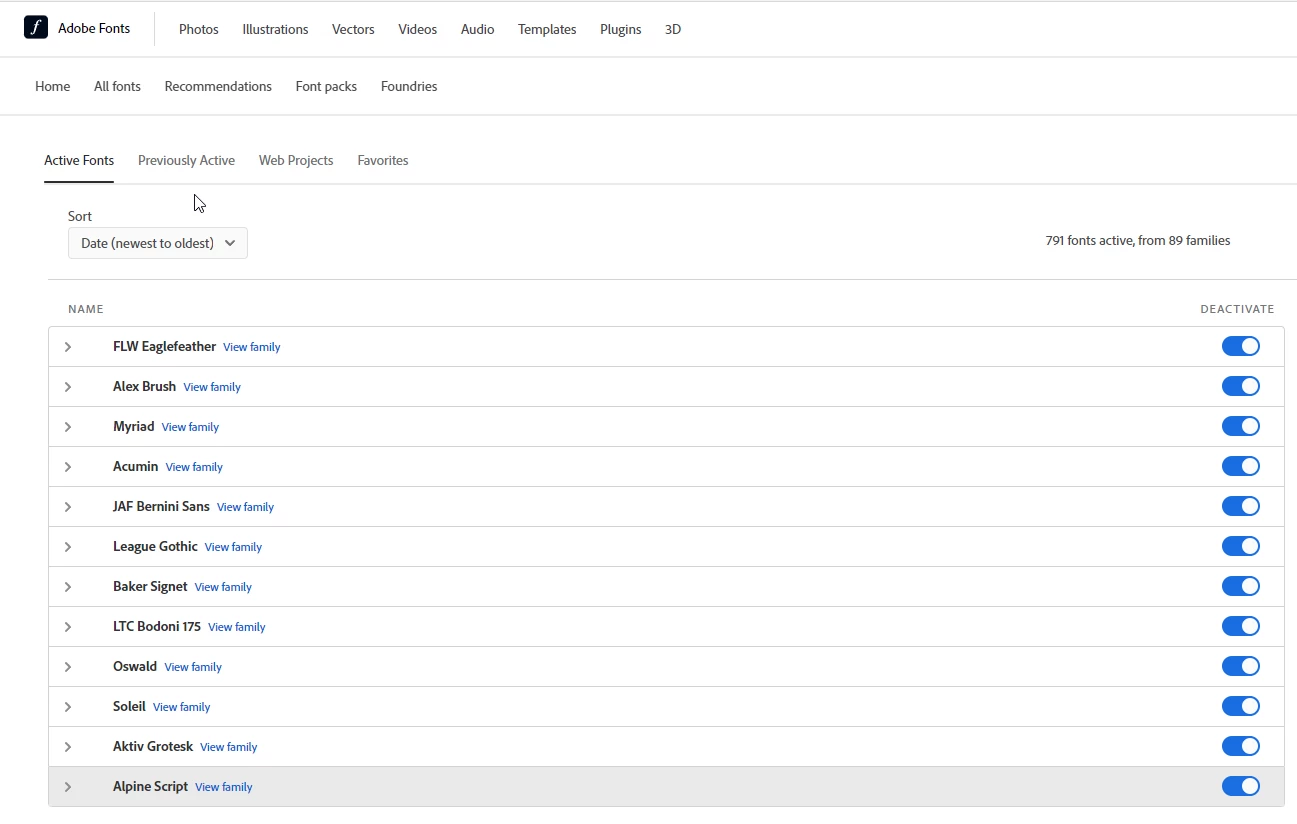Image resolution: width=1297 pixels, height=824 pixels.
Task: Expand the Alex Brush row chevron
Action: [68, 387]
